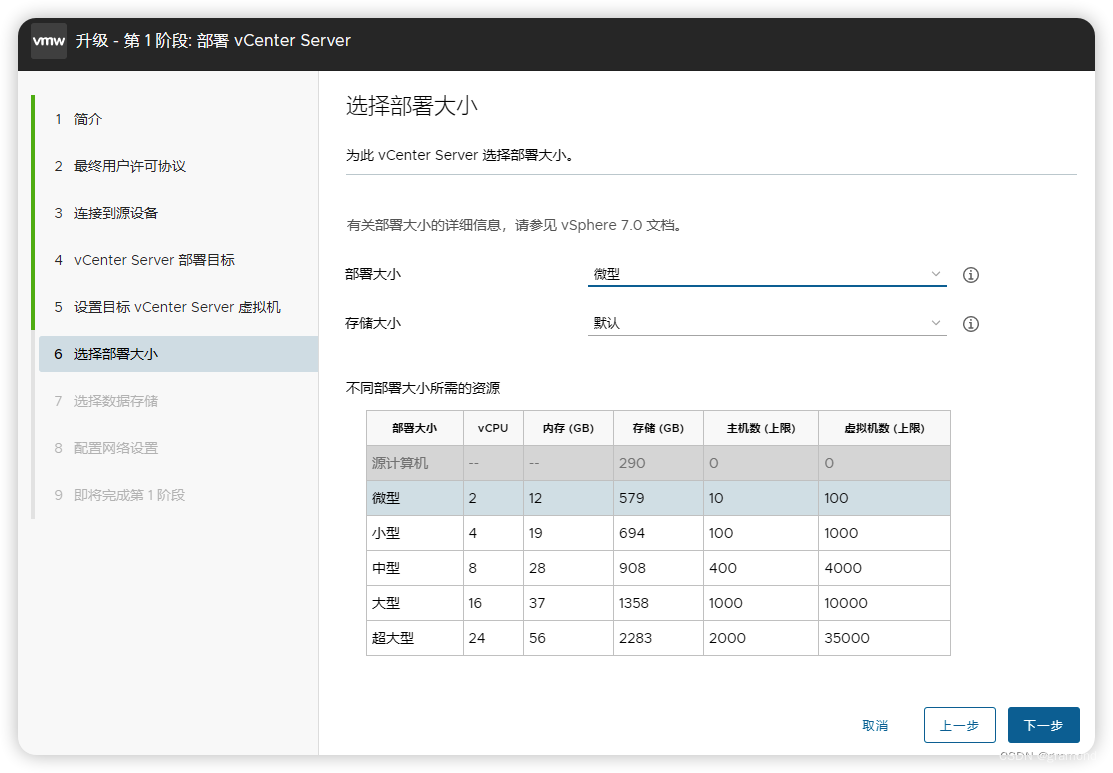Viewport: 1113px width, 773px height.
Task: Click storage value 1358 in 大型 row
Action: click(633, 603)
